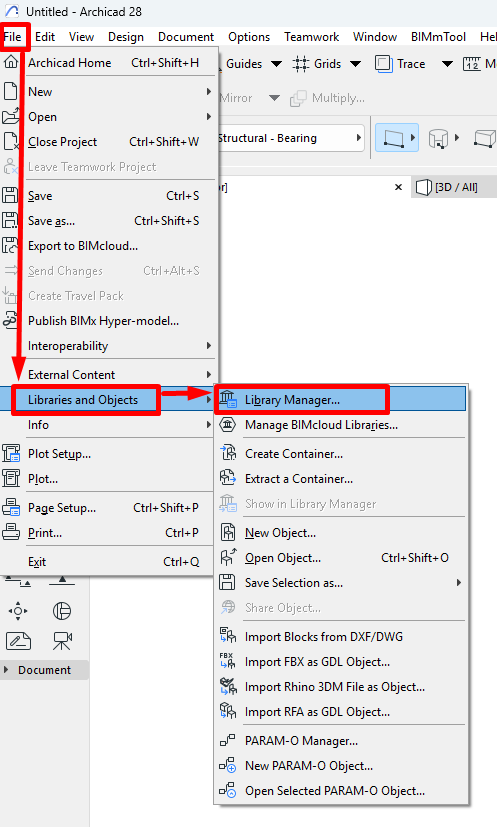Close the floor plan tab
Viewport: 497px width, 827px height.
pos(398,187)
